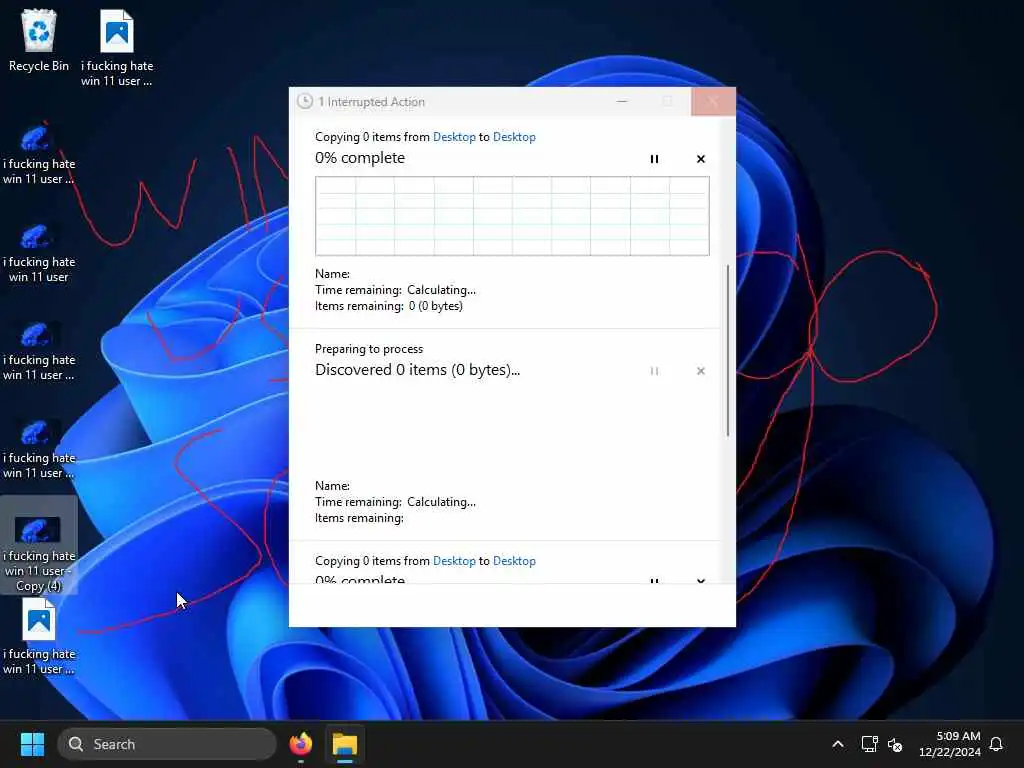Open File Explorer from the taskbar
This screenshot has height=768, width=1024.
tap(345, 744)
